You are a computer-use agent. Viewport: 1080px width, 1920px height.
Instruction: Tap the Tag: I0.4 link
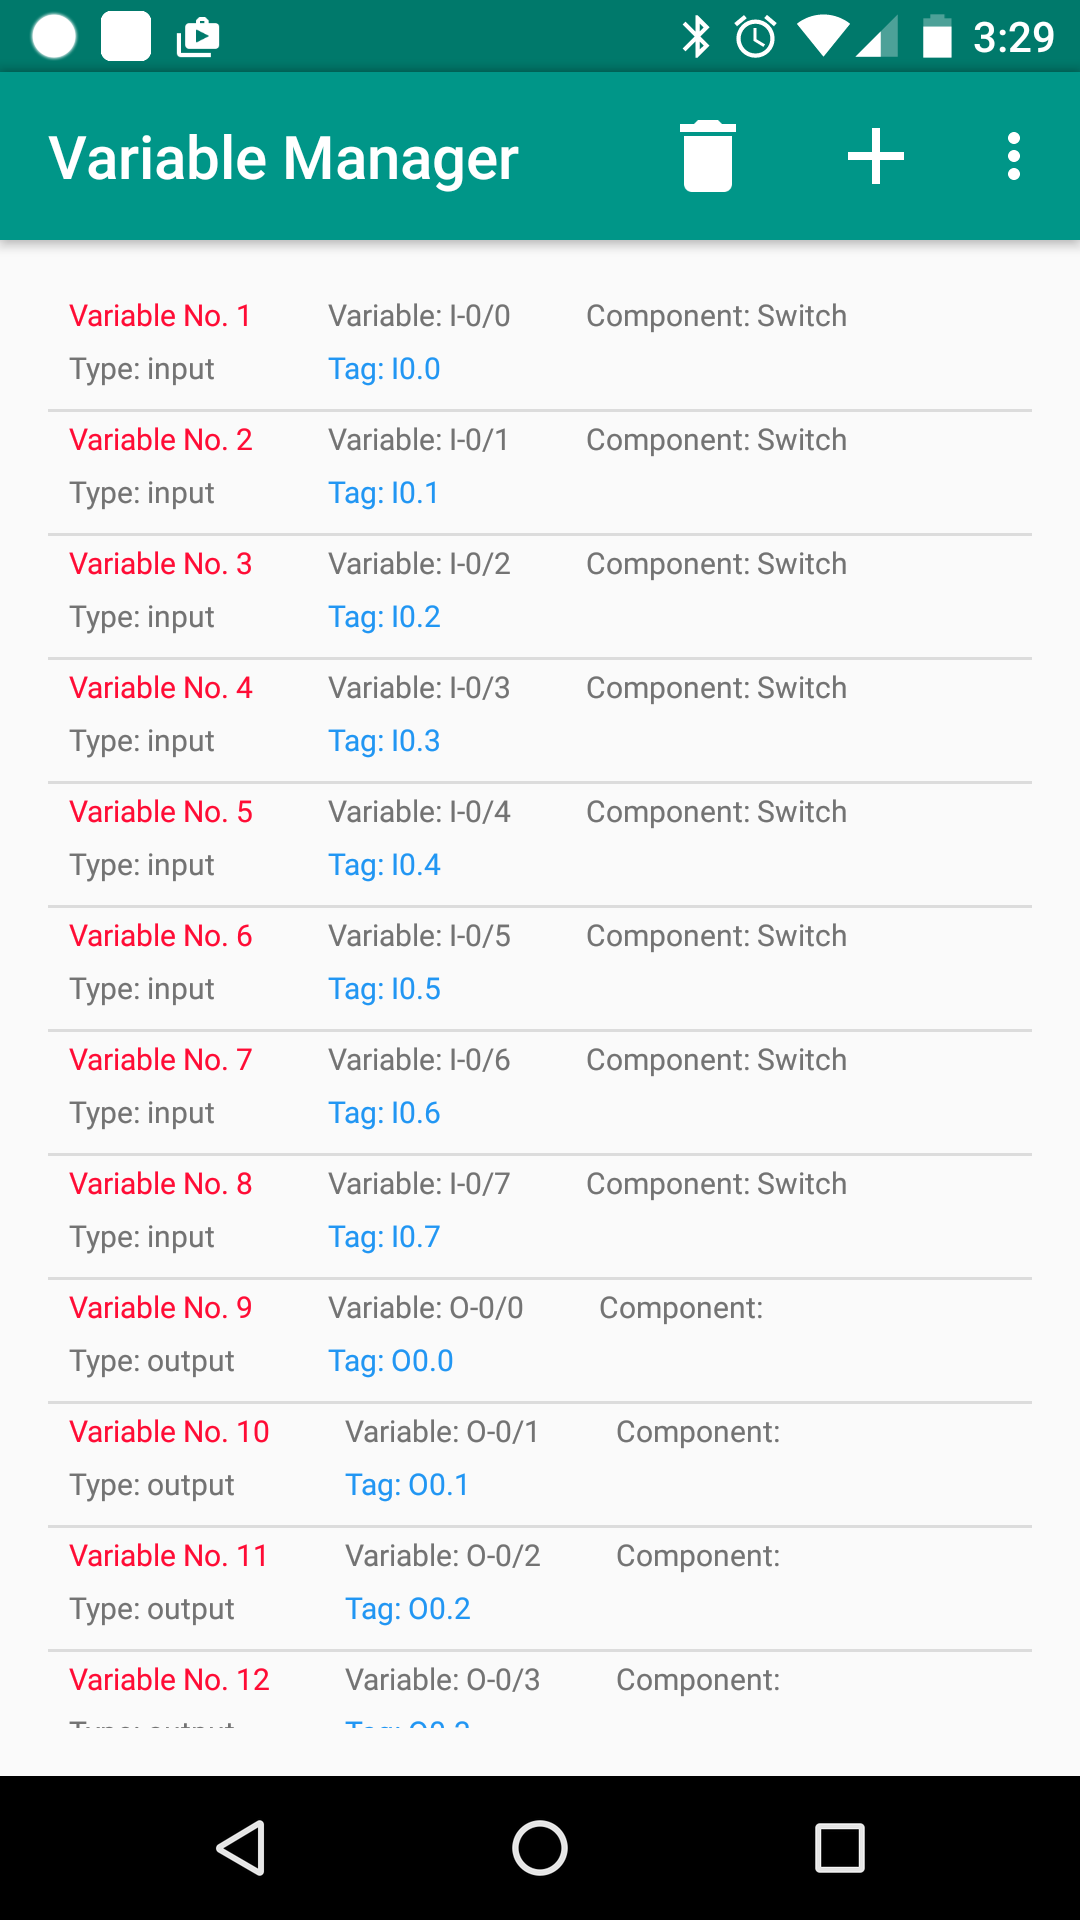point(385,865)
